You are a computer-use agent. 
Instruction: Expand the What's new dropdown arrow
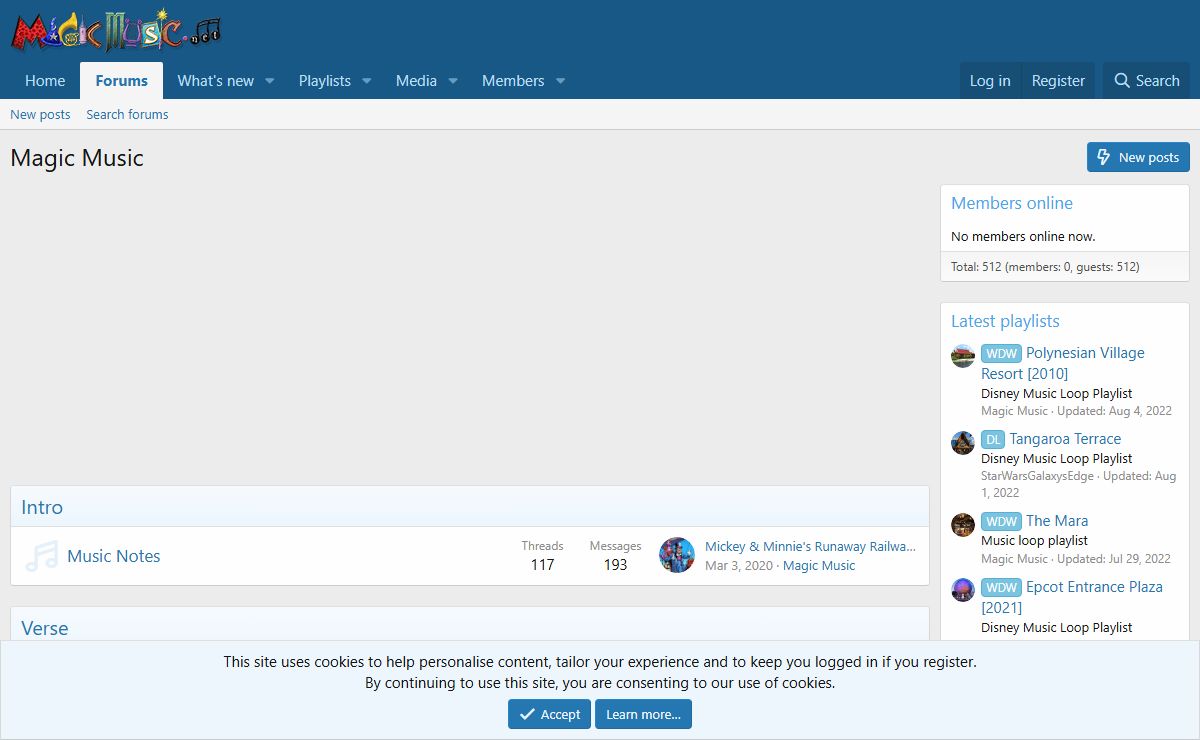click(270, 81)
